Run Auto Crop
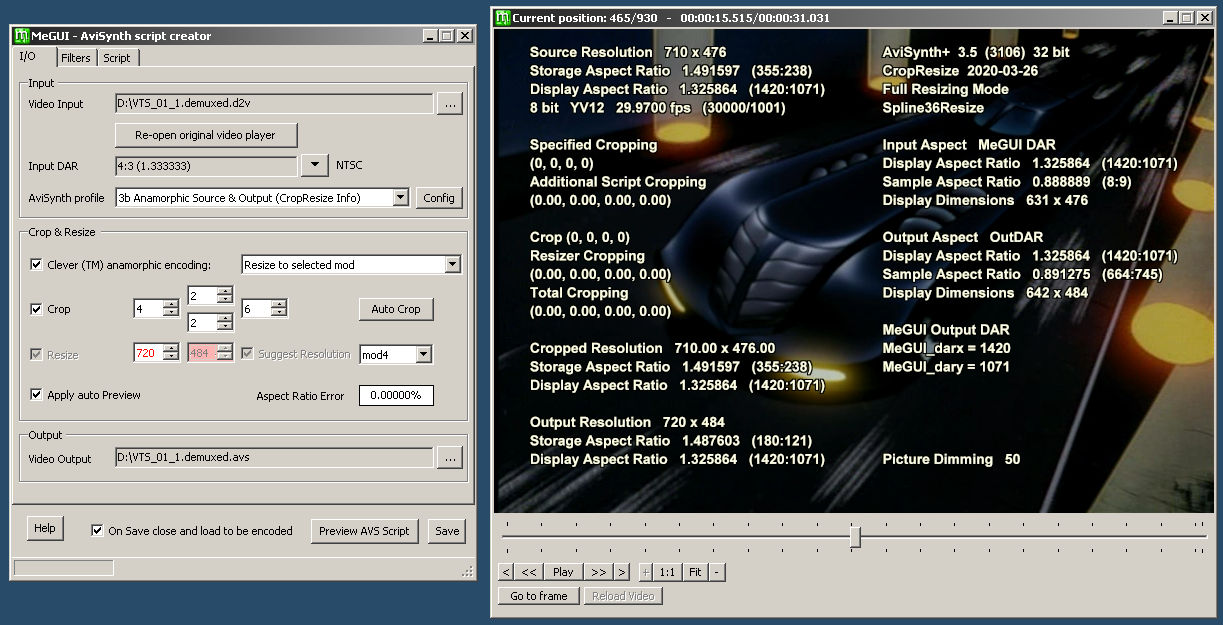 396,309
